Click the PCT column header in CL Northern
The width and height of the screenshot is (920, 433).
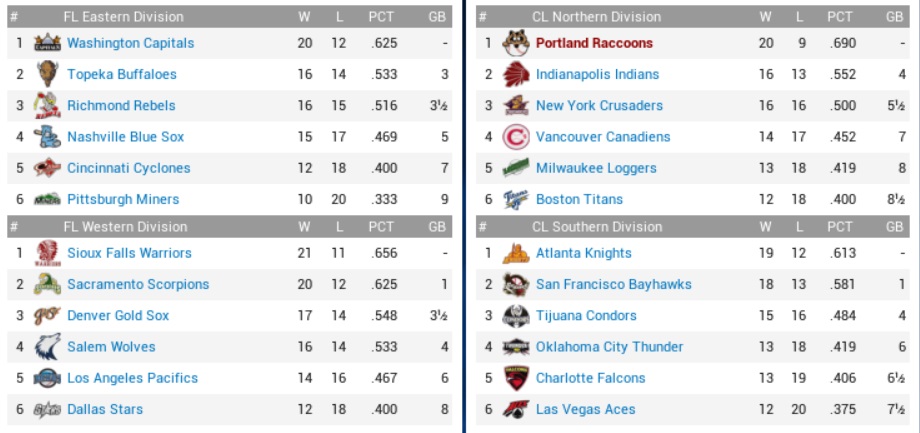coord(840,17)
